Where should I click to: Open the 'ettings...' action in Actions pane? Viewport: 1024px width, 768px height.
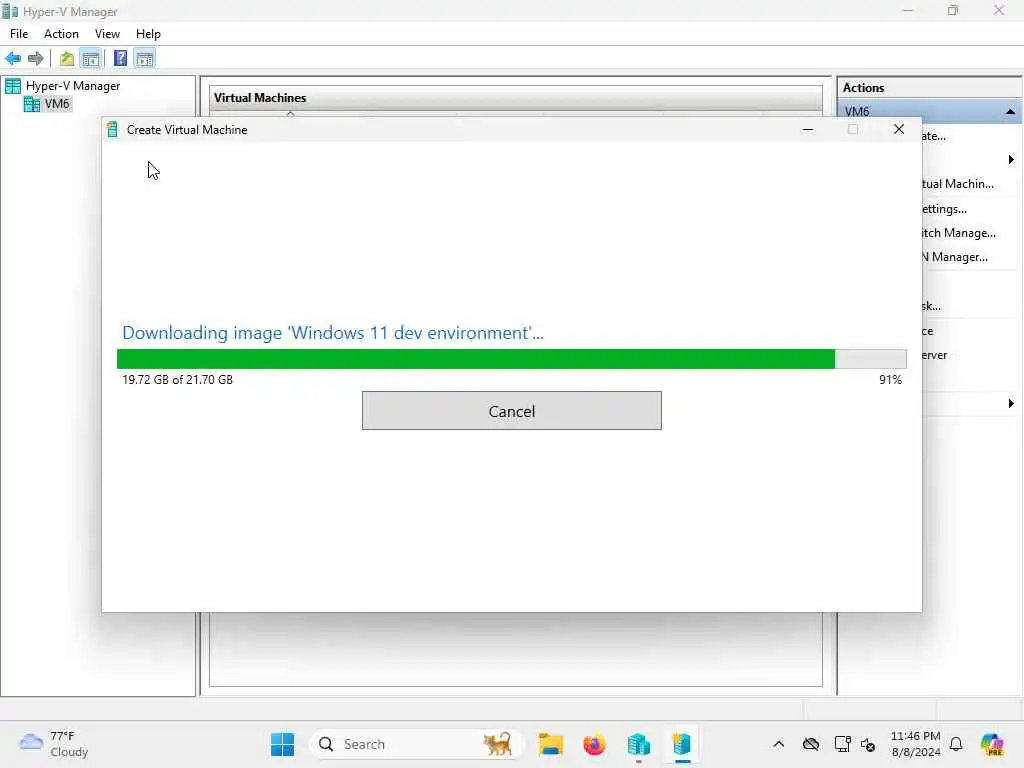pos(944,209)
